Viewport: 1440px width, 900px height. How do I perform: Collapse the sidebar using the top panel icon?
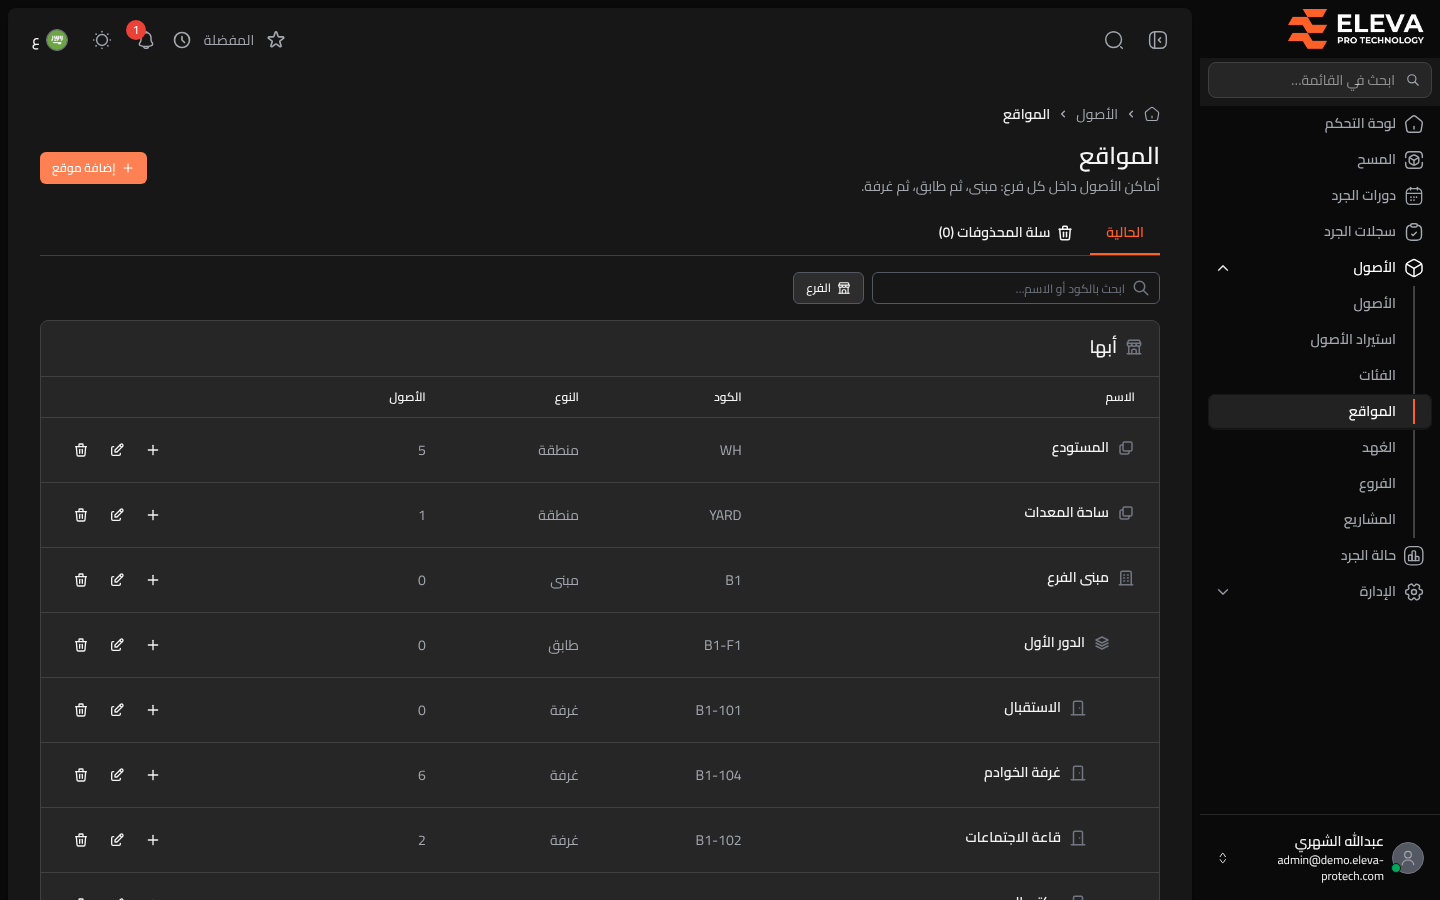pos(1158,40)
